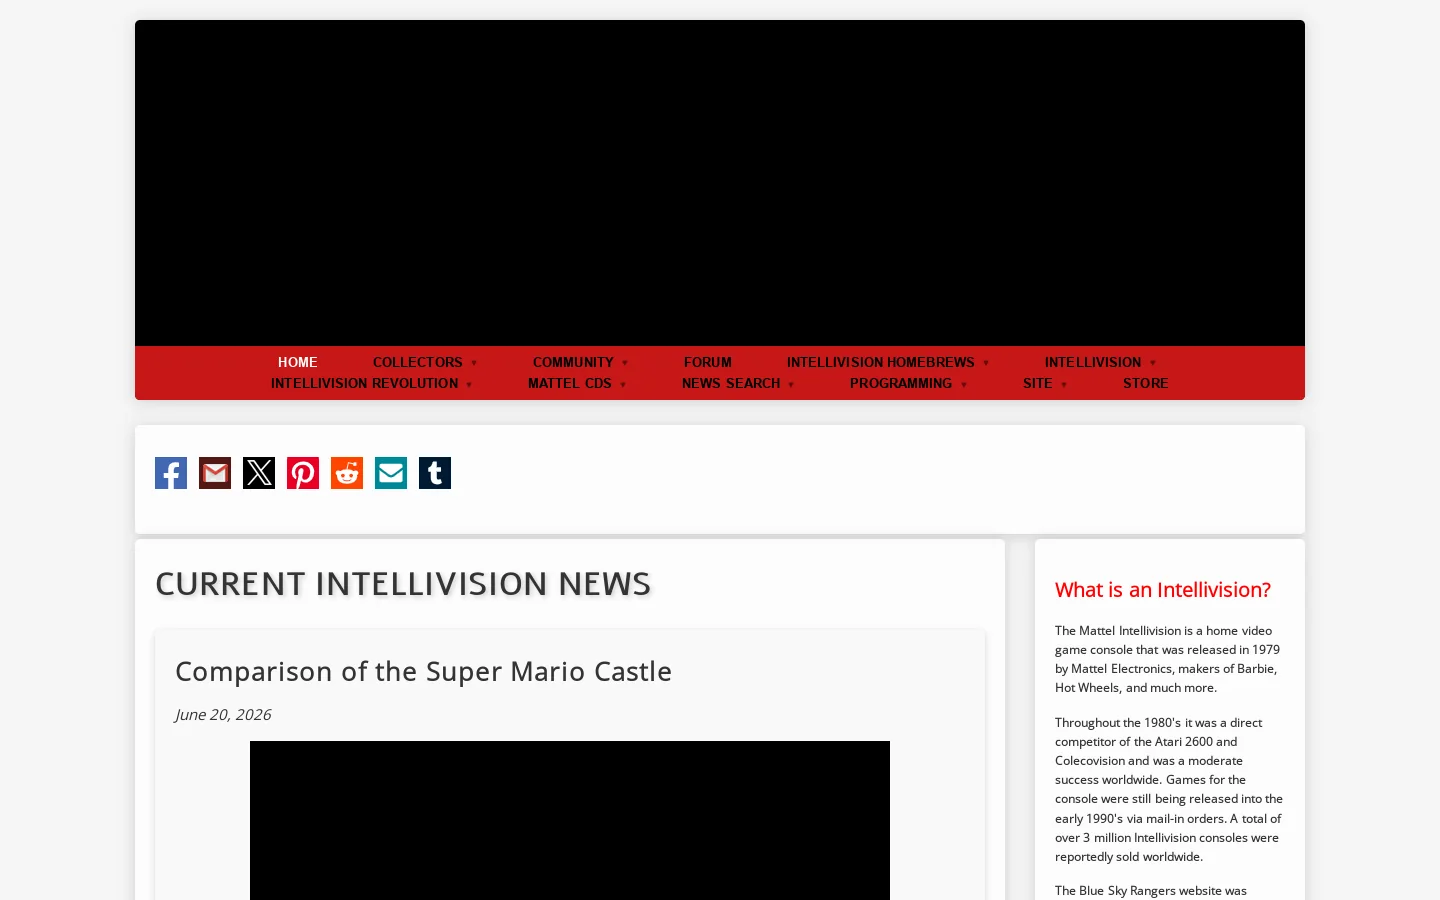This screenshot has width=1440, height=900.
Task: Click 'What is an Intellivision?' heading
Action: [x=1163, y=590]
